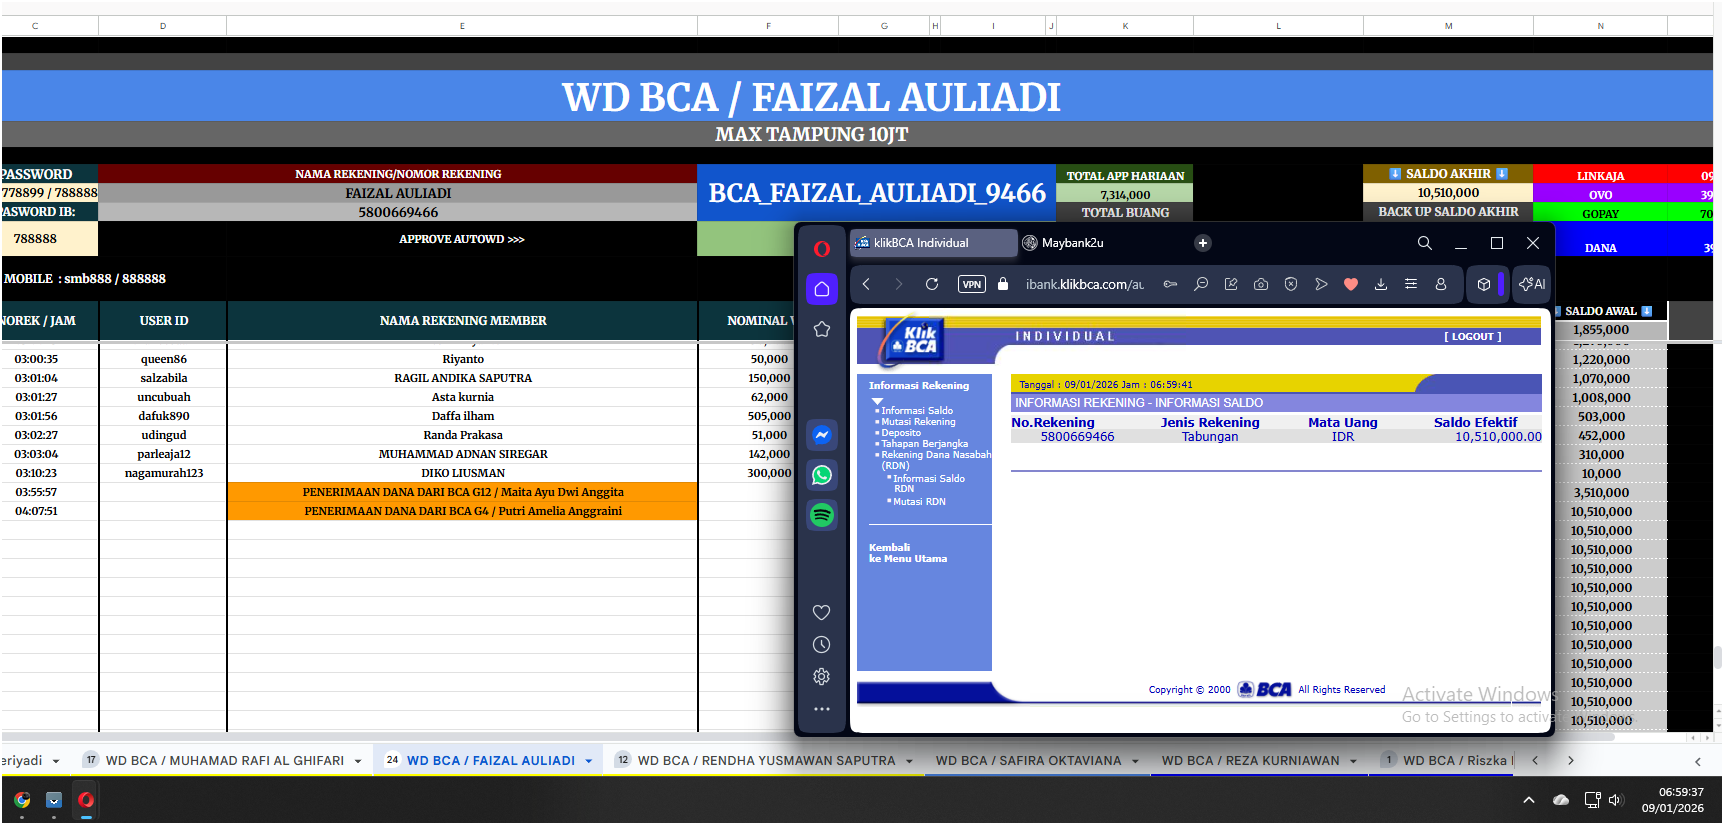This screenshot has width=1724, height=825.
Task: Open Opera from the Windows taskbar
Action: pyautogui.click(x=86, y=800)
